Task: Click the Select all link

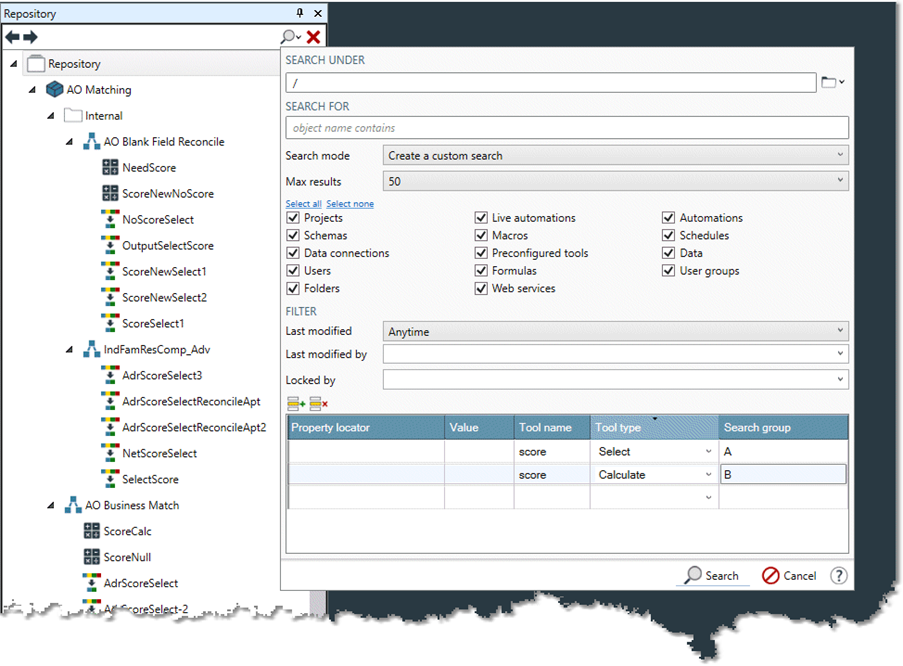Action: pyautogui.click(x=303, y=204)
